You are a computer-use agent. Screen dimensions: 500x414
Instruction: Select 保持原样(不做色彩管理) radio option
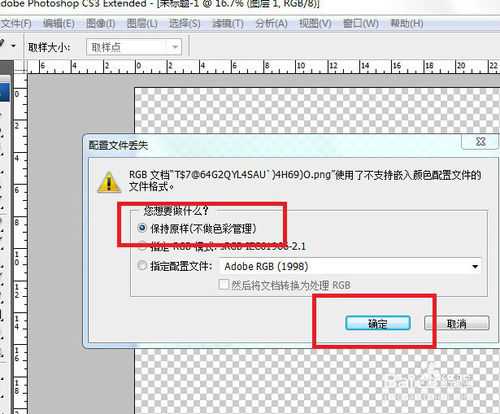click(142, 228)
